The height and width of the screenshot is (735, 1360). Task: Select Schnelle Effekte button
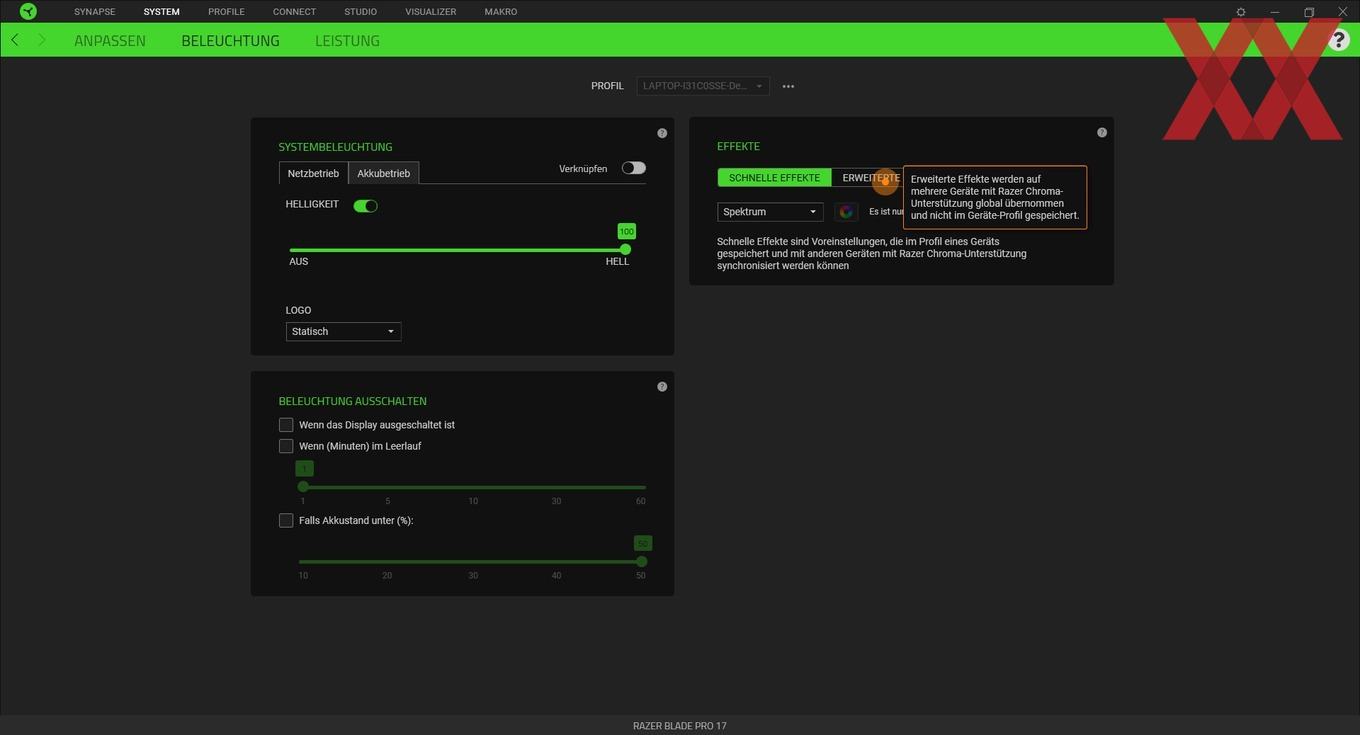[x=774, y=178]
